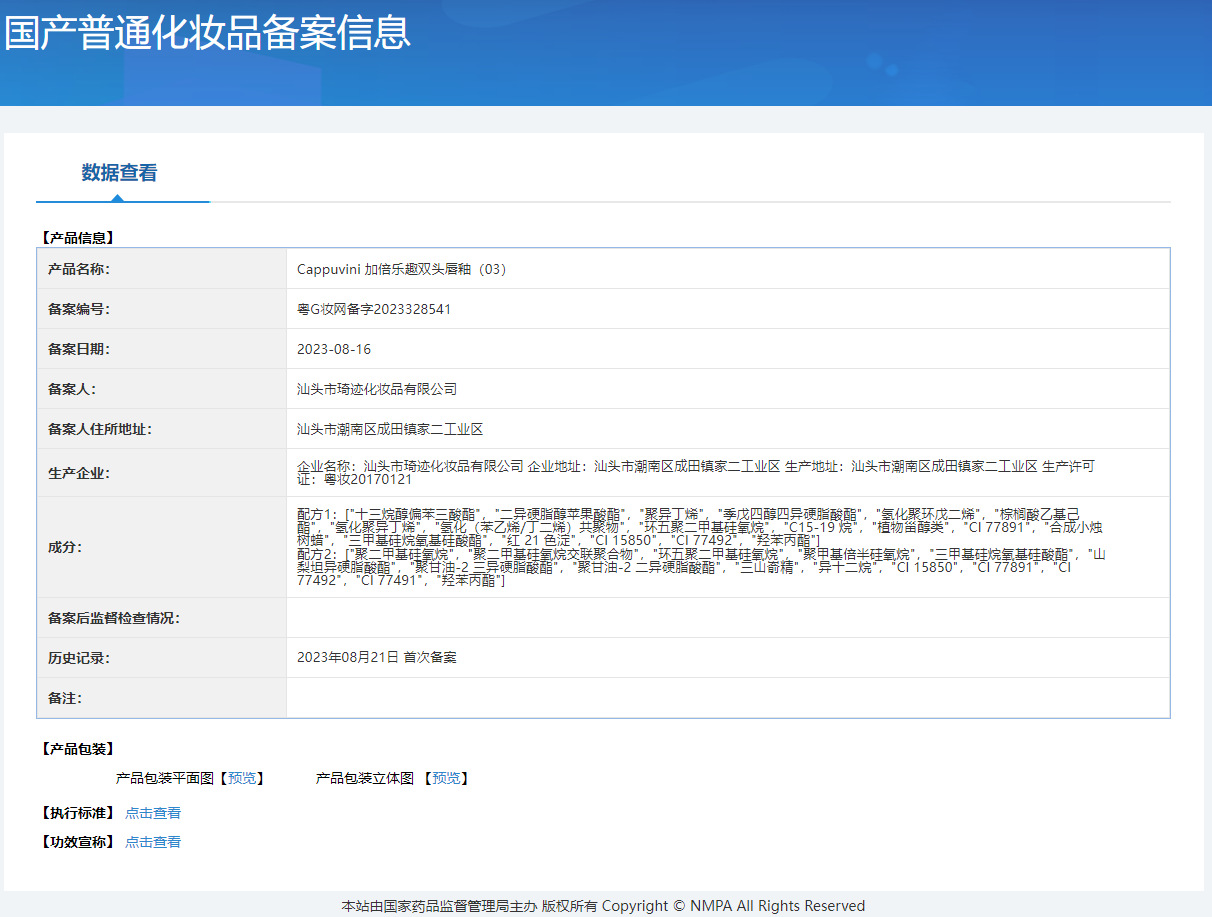Click the NMPA copyright footer text
This screenshot has height=917, width=1212.
[603, 906]
